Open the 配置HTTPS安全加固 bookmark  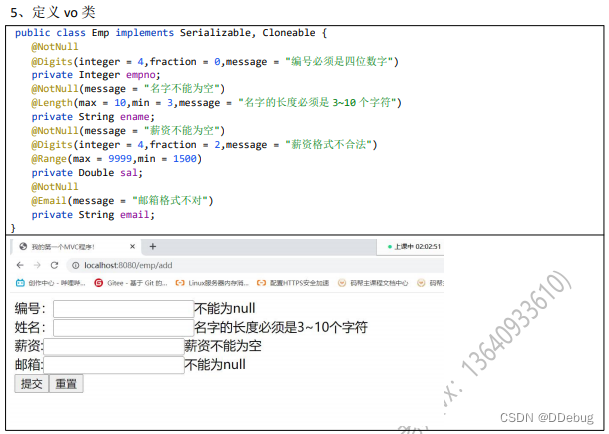coord(293,283)
